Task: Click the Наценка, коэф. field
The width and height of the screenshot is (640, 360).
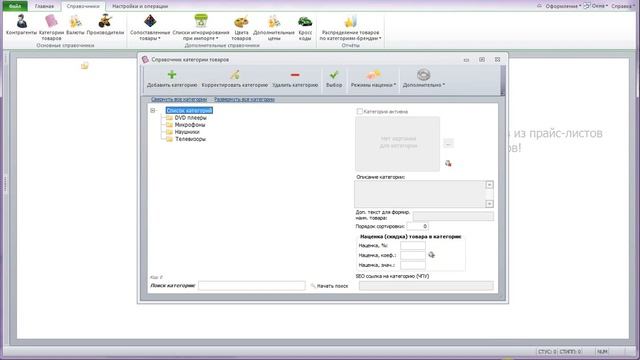Action: [413, 255]
